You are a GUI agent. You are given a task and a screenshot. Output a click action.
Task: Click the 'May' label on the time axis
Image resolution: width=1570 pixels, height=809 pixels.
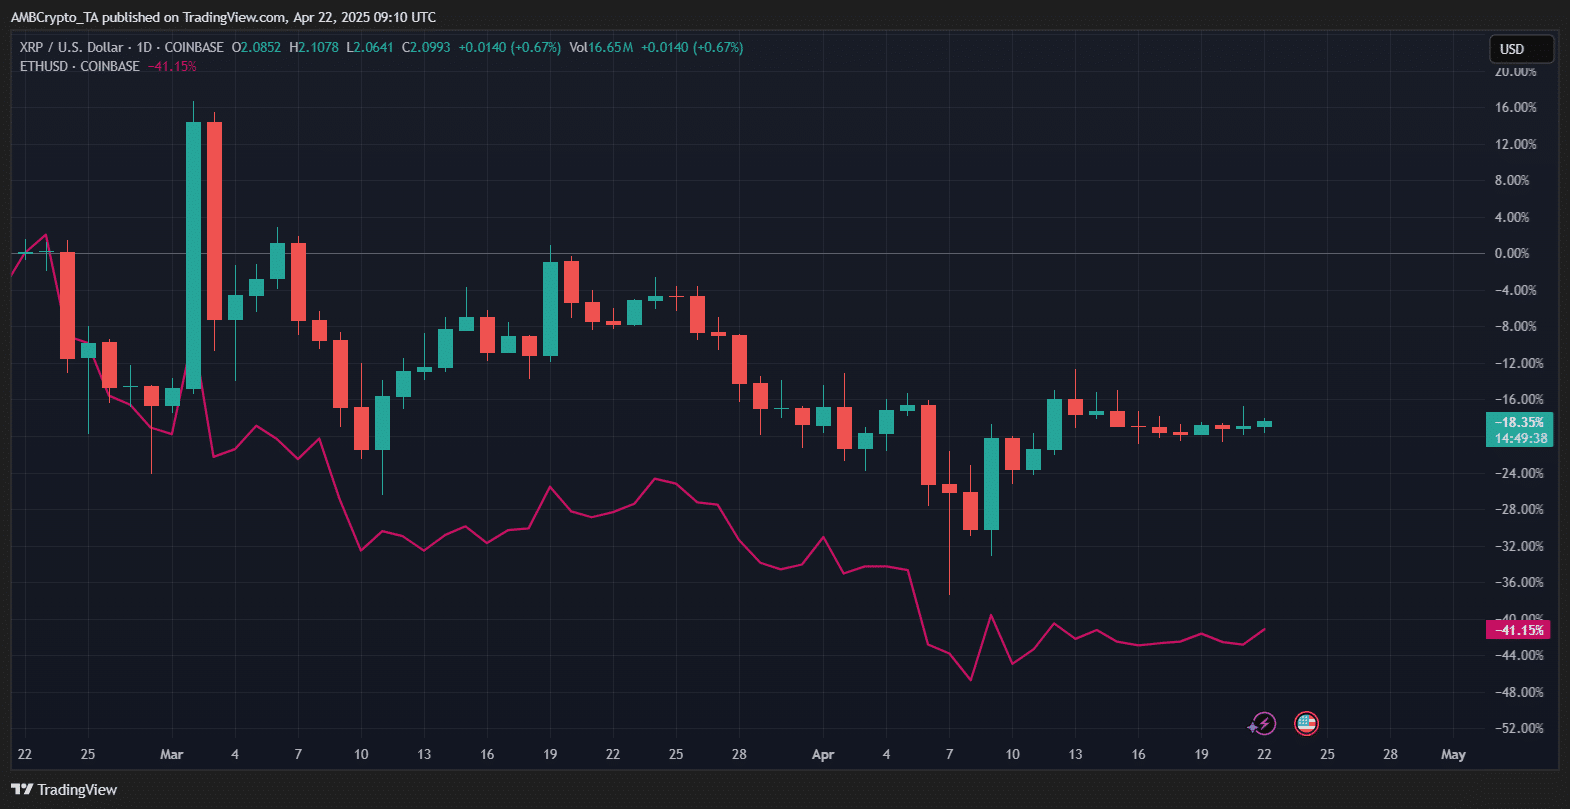pos(1453,754)
